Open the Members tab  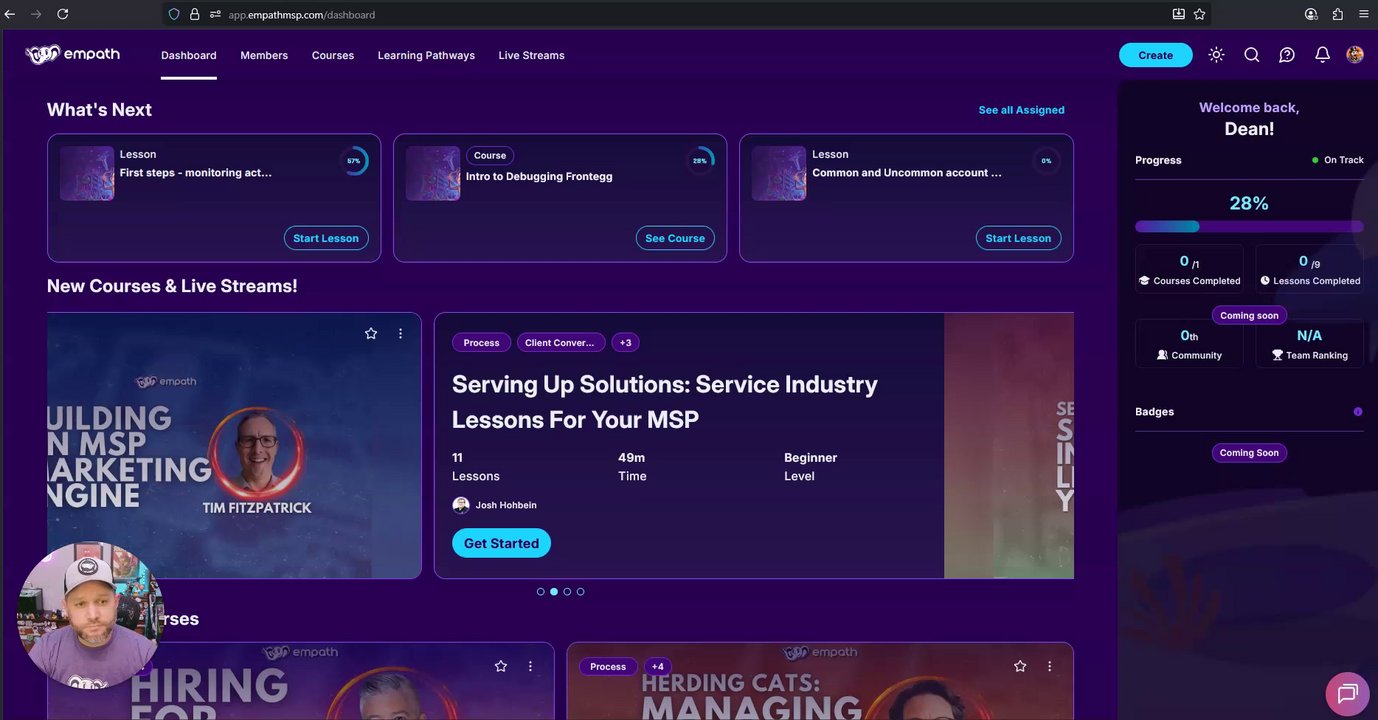pyautogui.click(x=264, y=55)
